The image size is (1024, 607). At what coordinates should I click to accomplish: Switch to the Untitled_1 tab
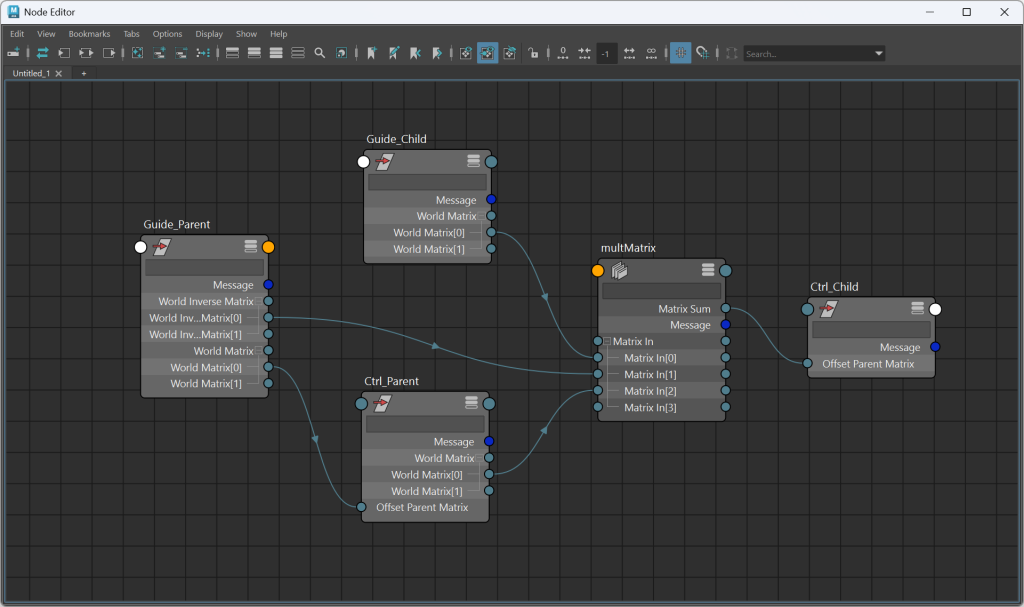point(30,73)
